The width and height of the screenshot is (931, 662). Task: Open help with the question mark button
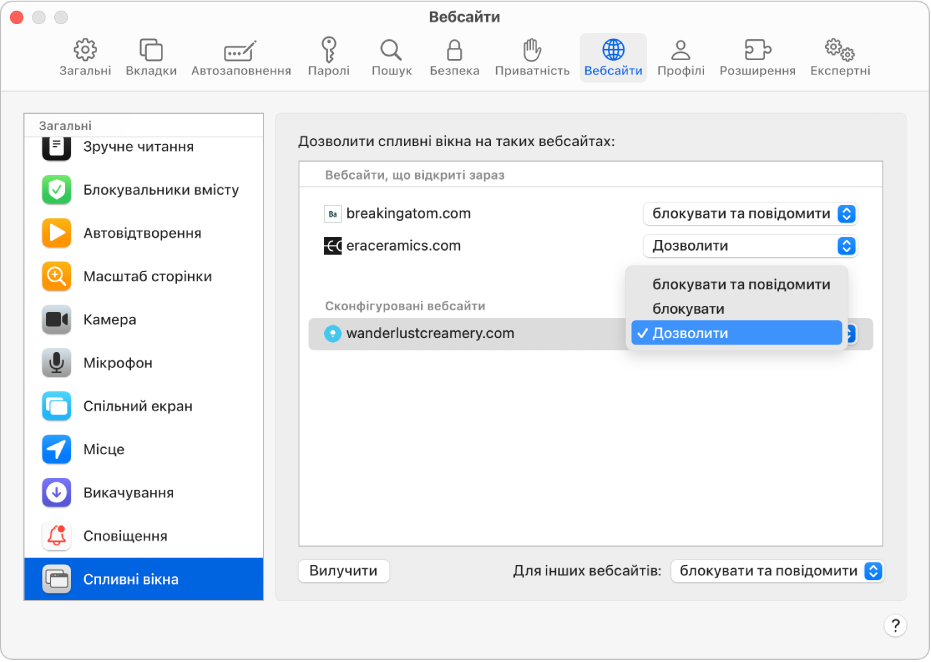(895, 625)
